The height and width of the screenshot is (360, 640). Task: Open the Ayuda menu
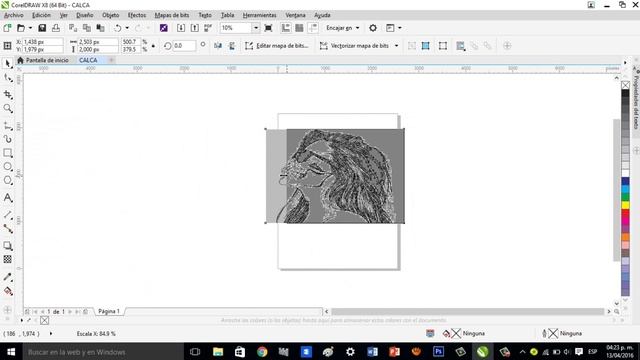point(322,15)
